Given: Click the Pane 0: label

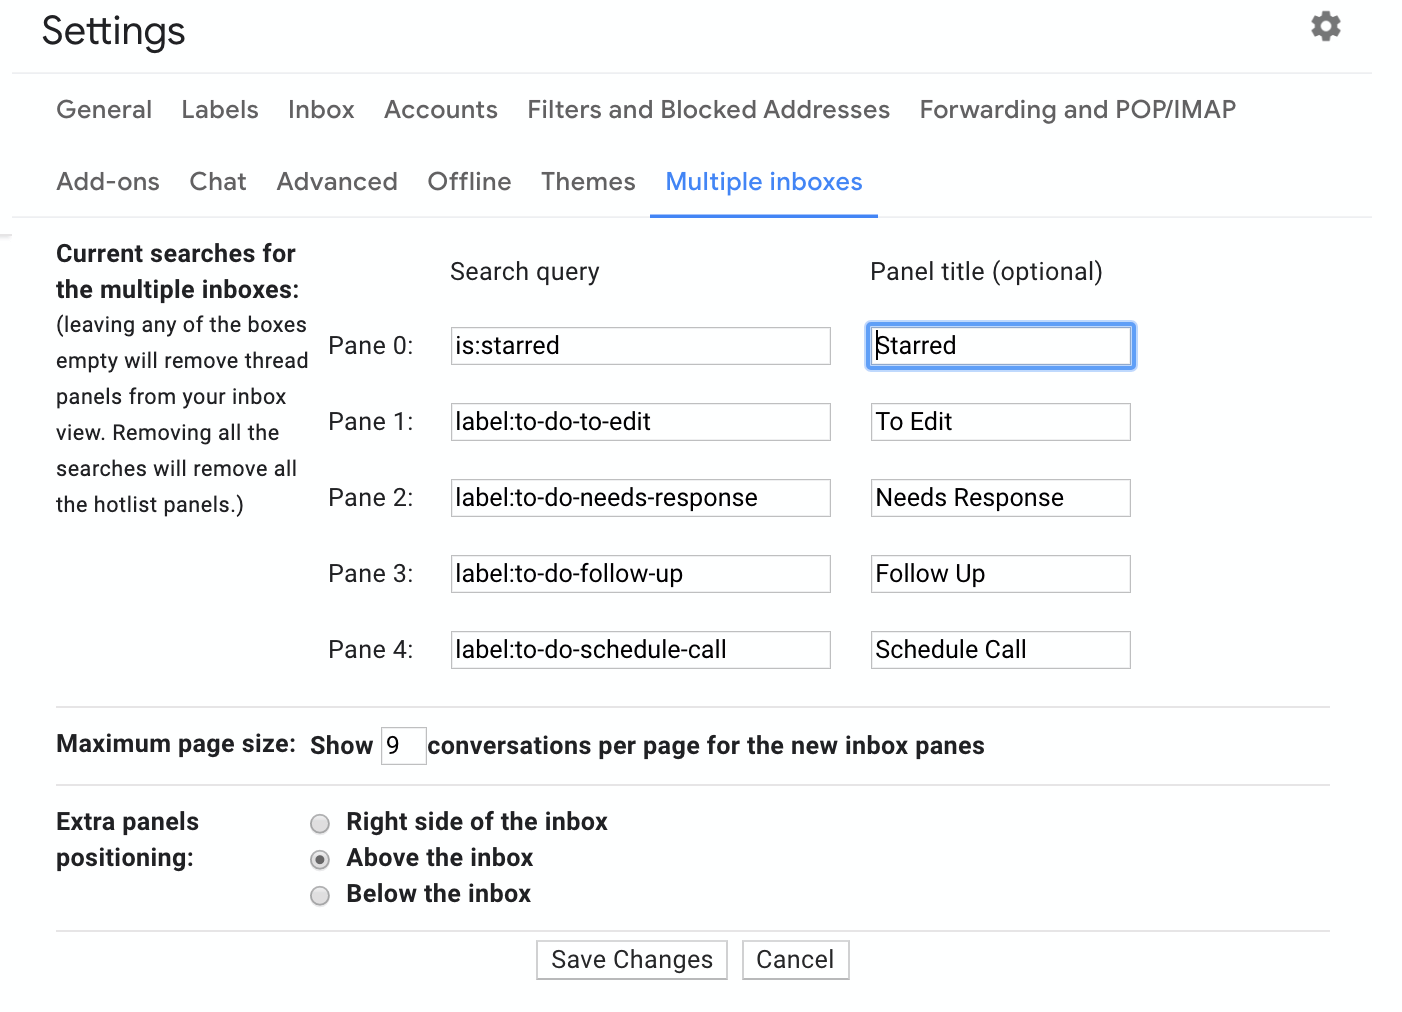Looking at the screenshot, I should click(x=371, y=346).
